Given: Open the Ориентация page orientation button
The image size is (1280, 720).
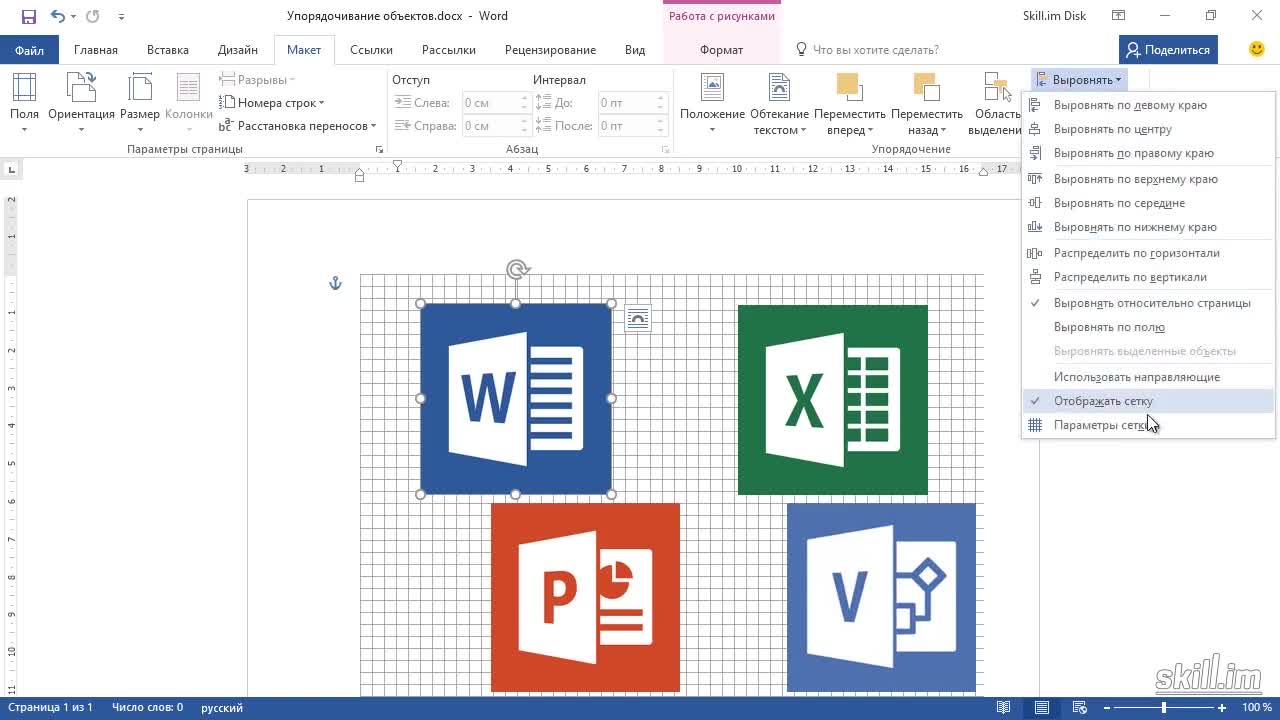Looking at the screenshot, I should coord(81,103).
